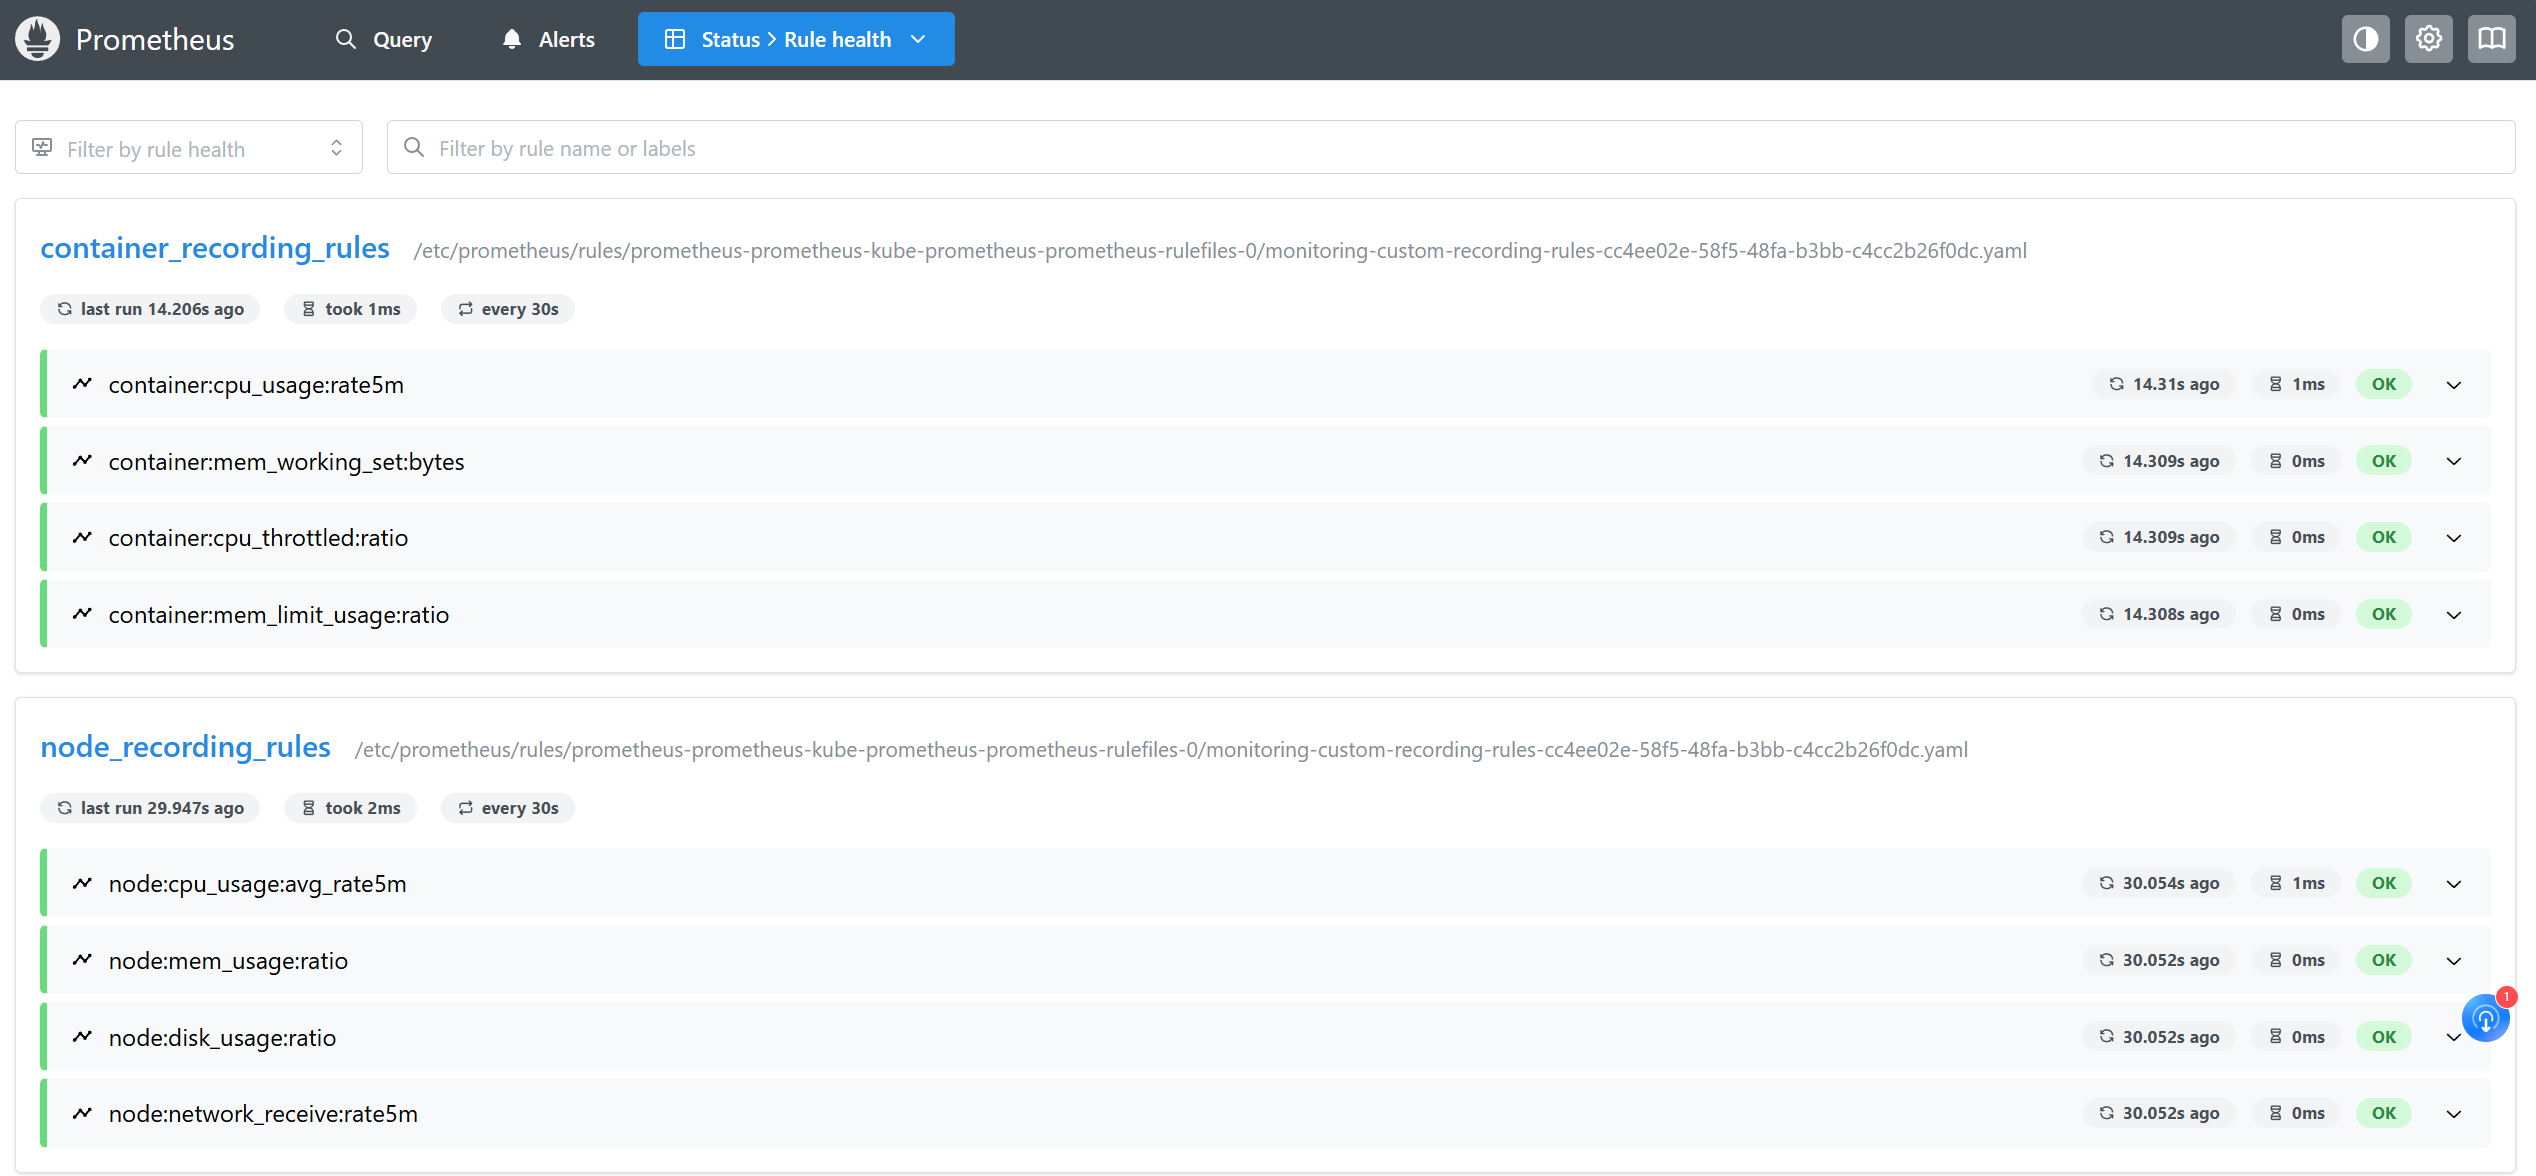Toggle the light/dark theme icon

[2365, 39]
